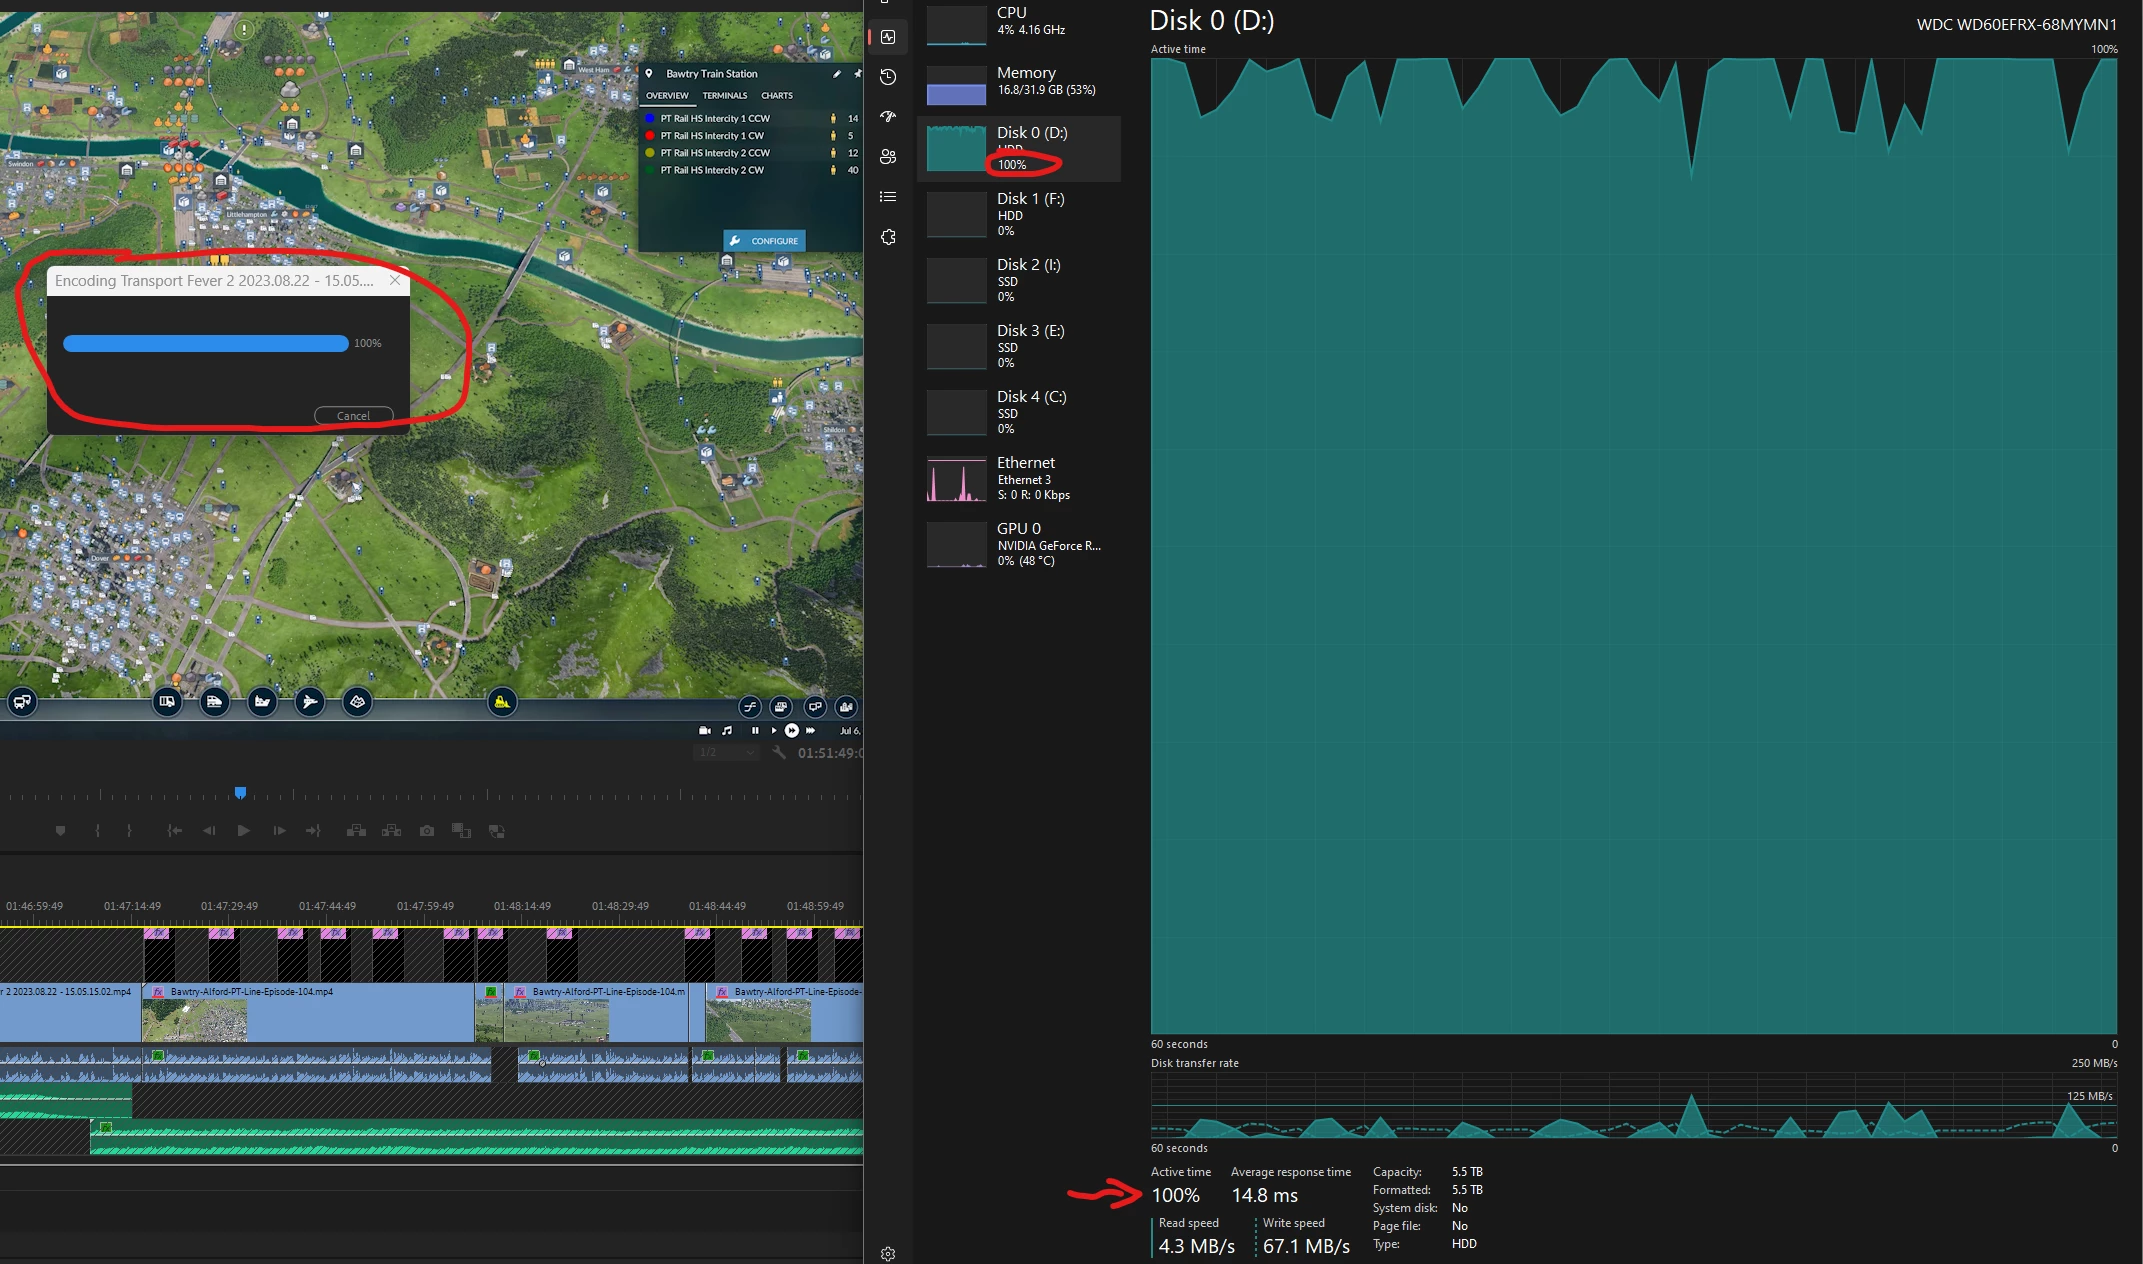2143x1264 pixels.
Task: Open Task Manager Startup apps page
Action: point(888,117)
